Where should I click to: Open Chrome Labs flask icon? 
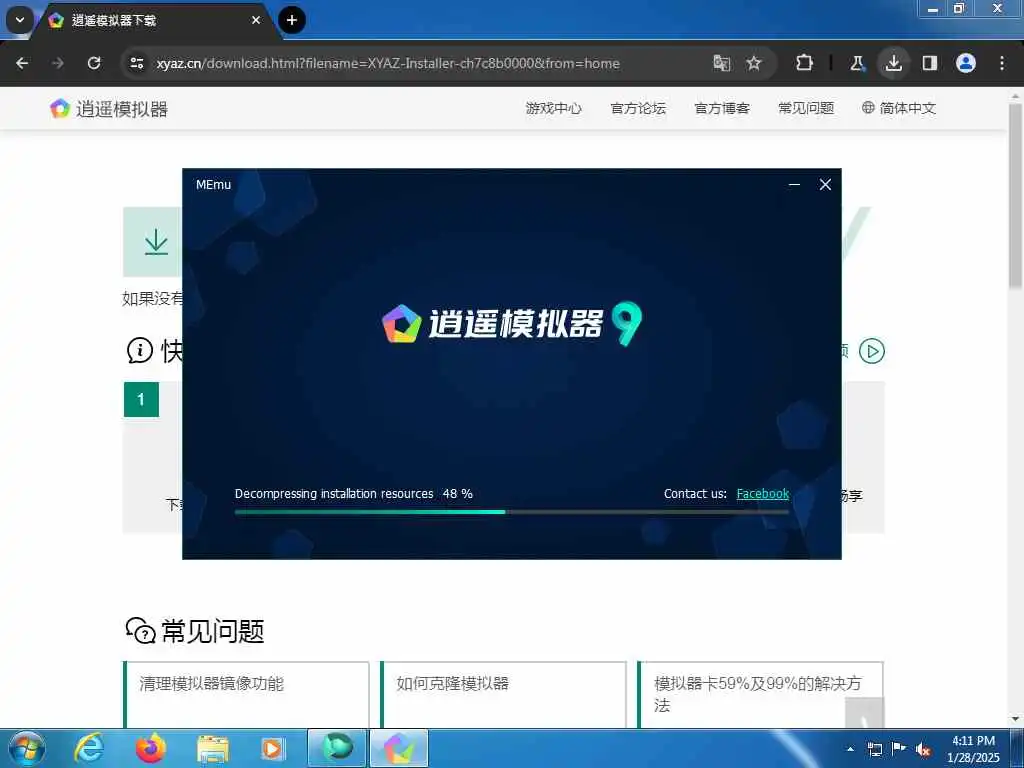point(857,63)
